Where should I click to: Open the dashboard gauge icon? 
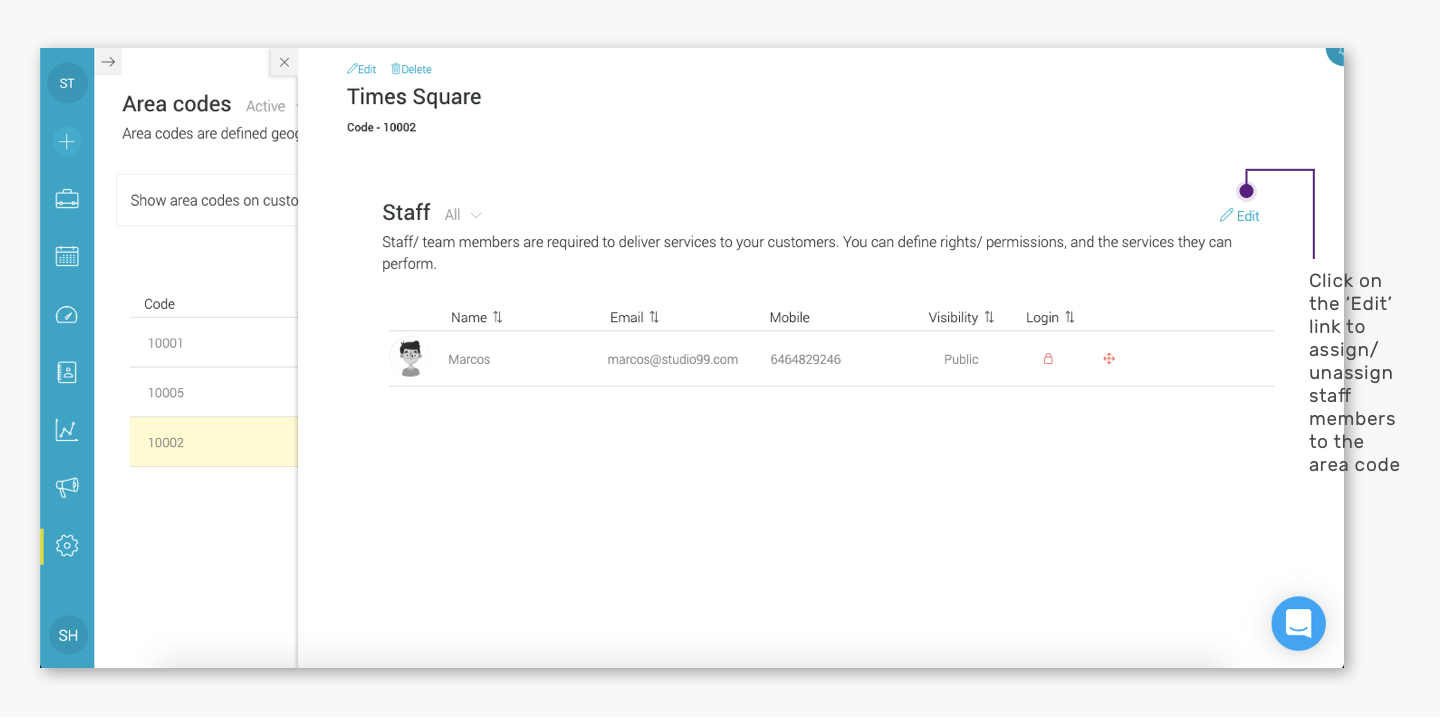click(x=67, y=315)
